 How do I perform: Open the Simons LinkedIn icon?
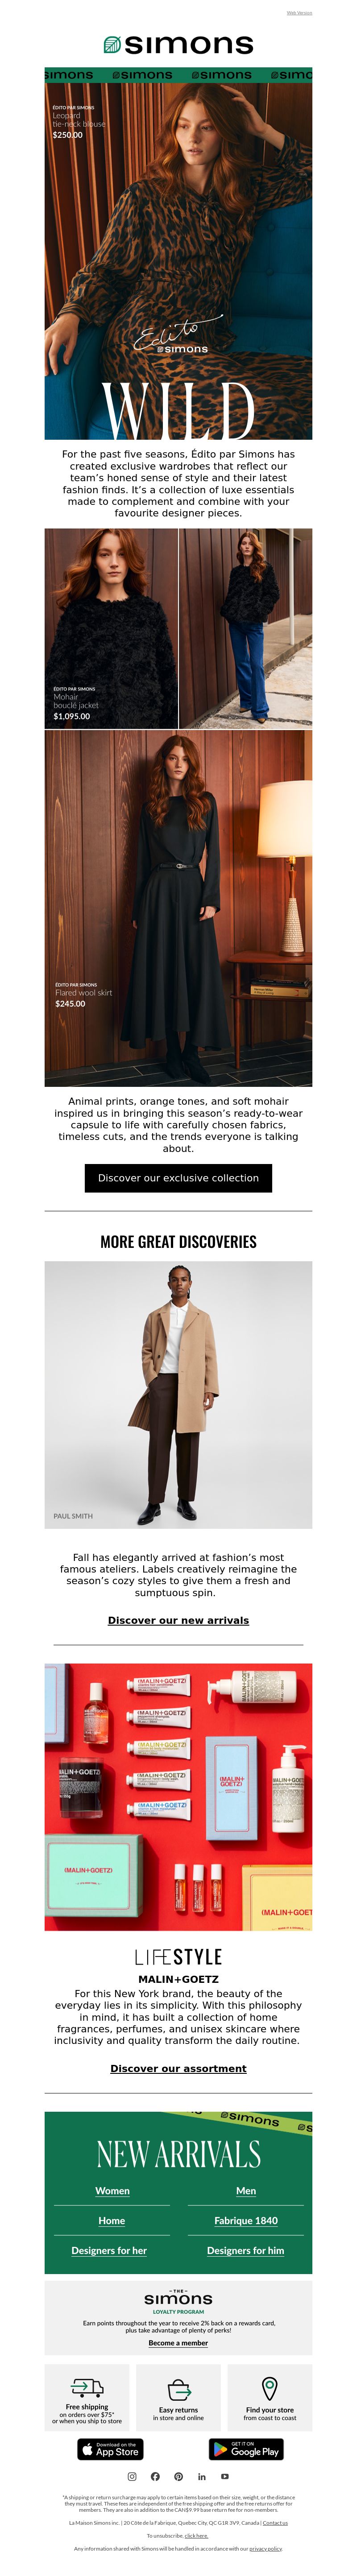[x=201, y=2476]
